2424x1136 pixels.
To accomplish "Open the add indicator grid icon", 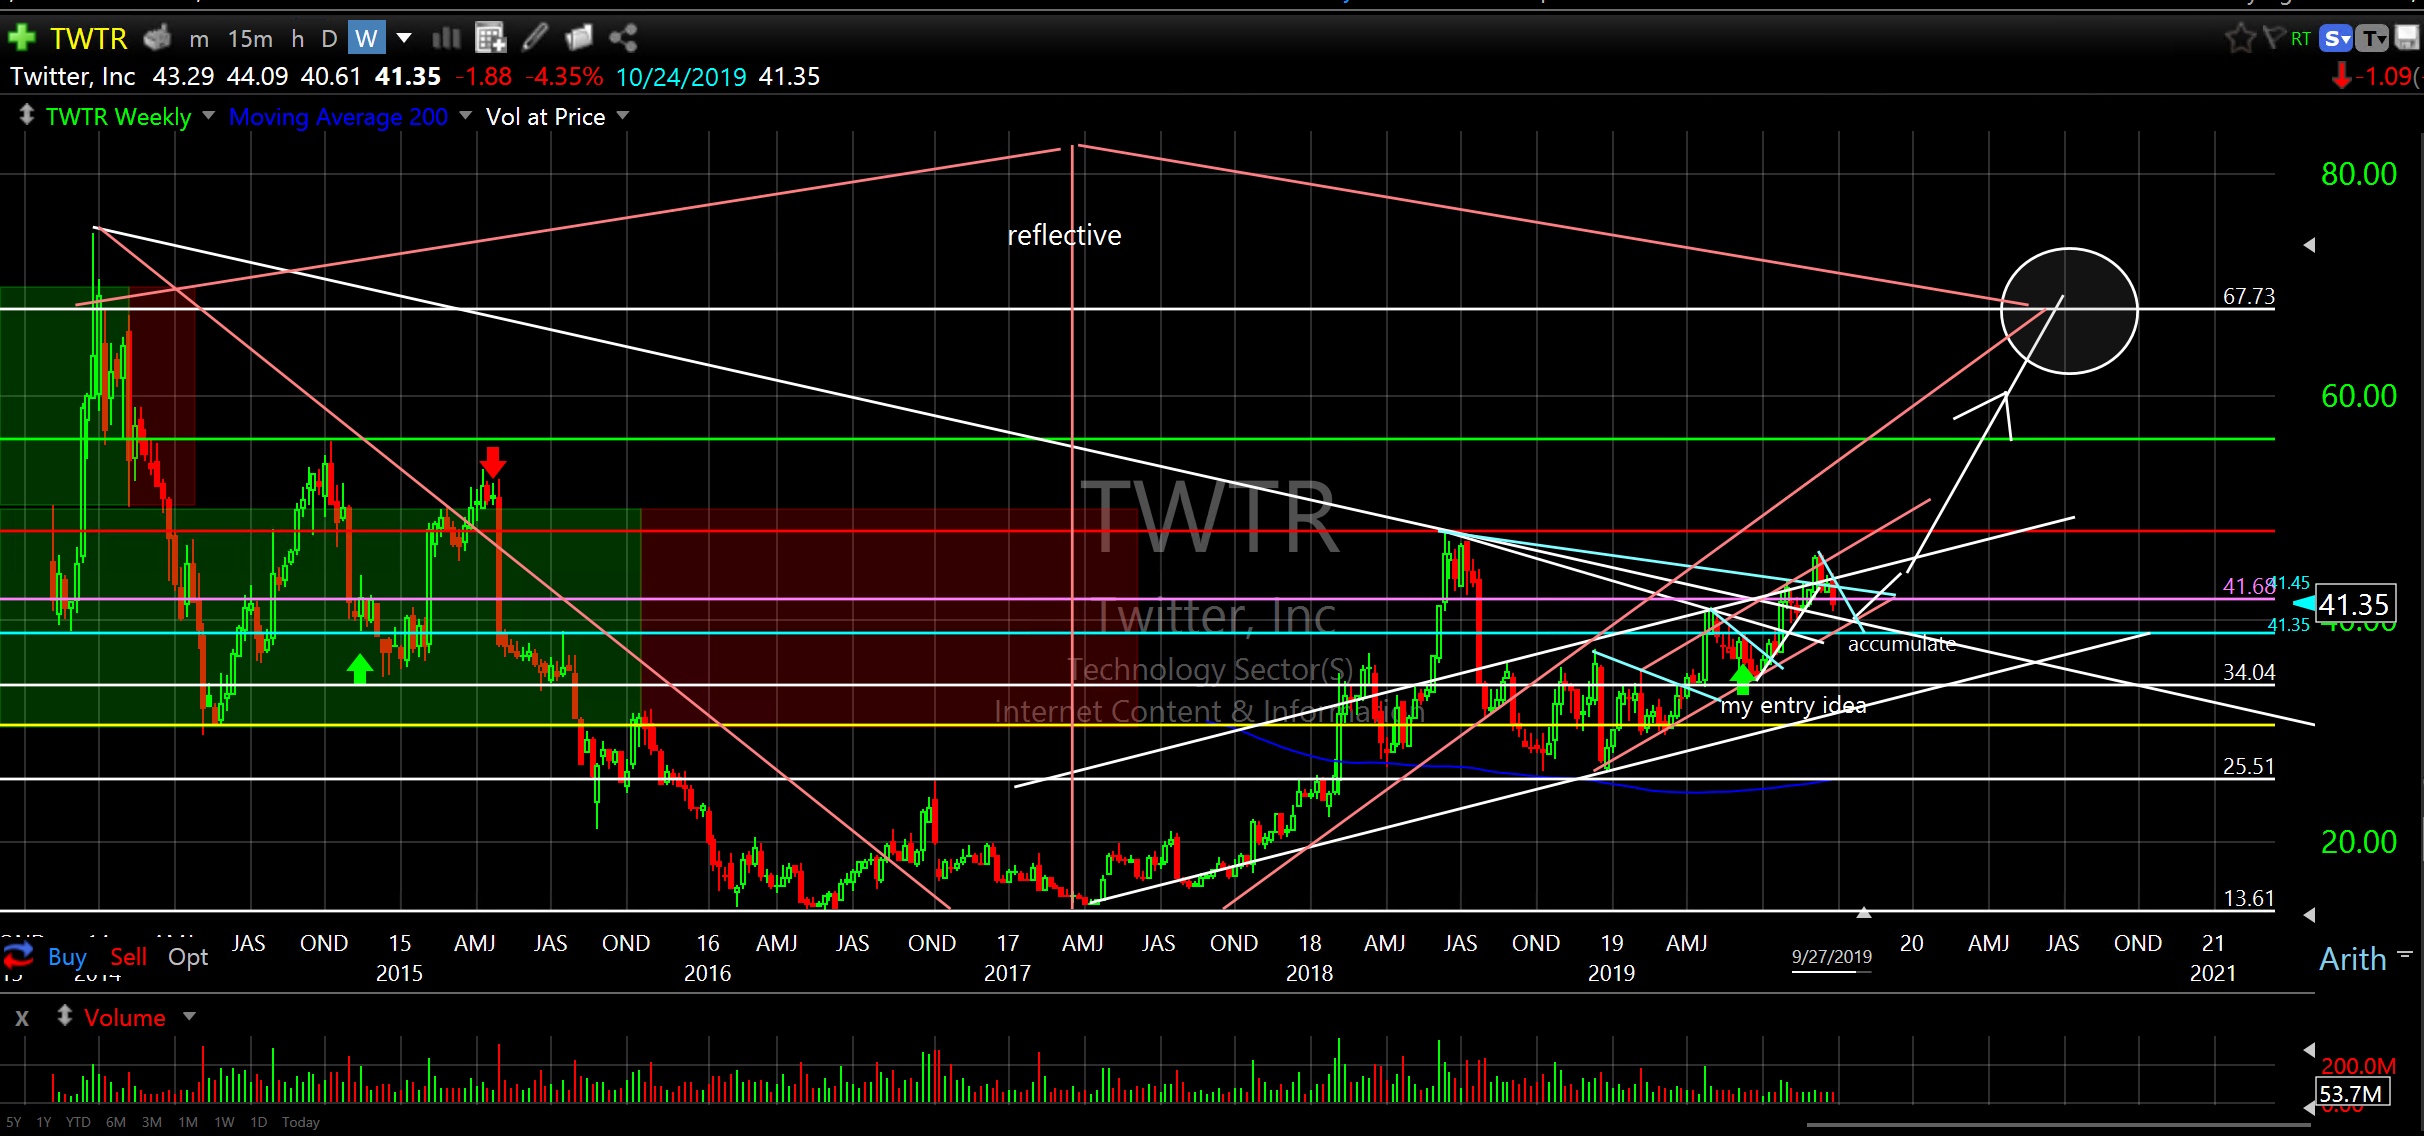I will [490, 38].
